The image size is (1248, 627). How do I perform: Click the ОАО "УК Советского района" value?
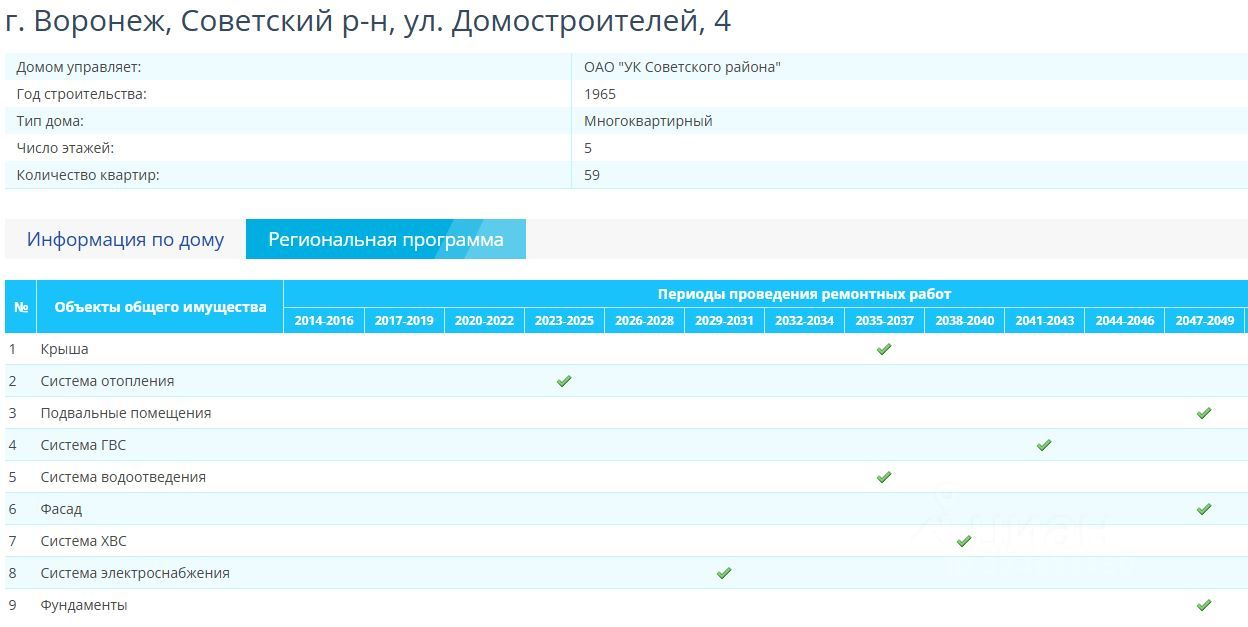tap(682, 67)
